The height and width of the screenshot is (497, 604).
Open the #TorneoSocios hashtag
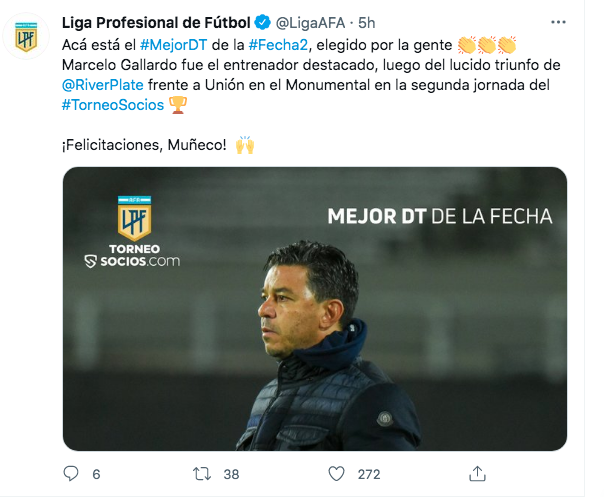113,105
